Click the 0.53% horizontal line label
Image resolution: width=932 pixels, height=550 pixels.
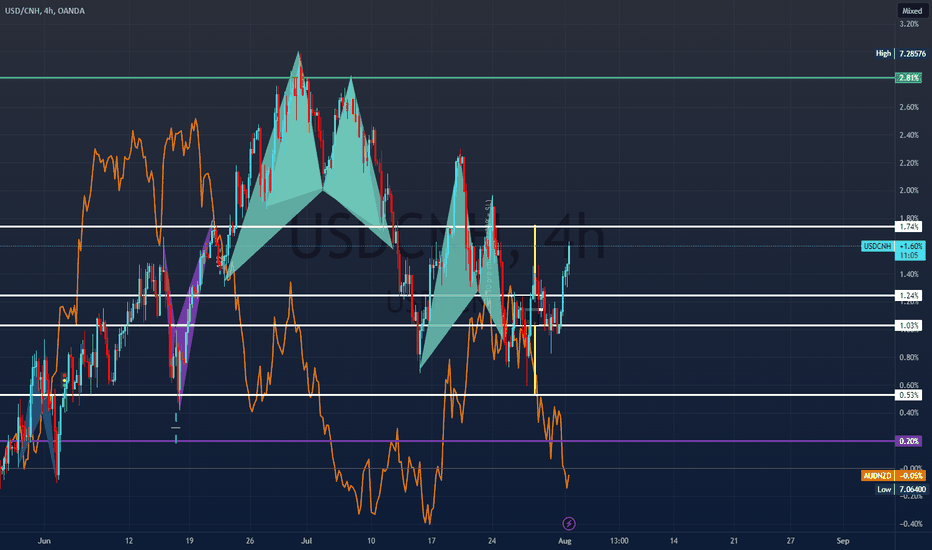909,395
